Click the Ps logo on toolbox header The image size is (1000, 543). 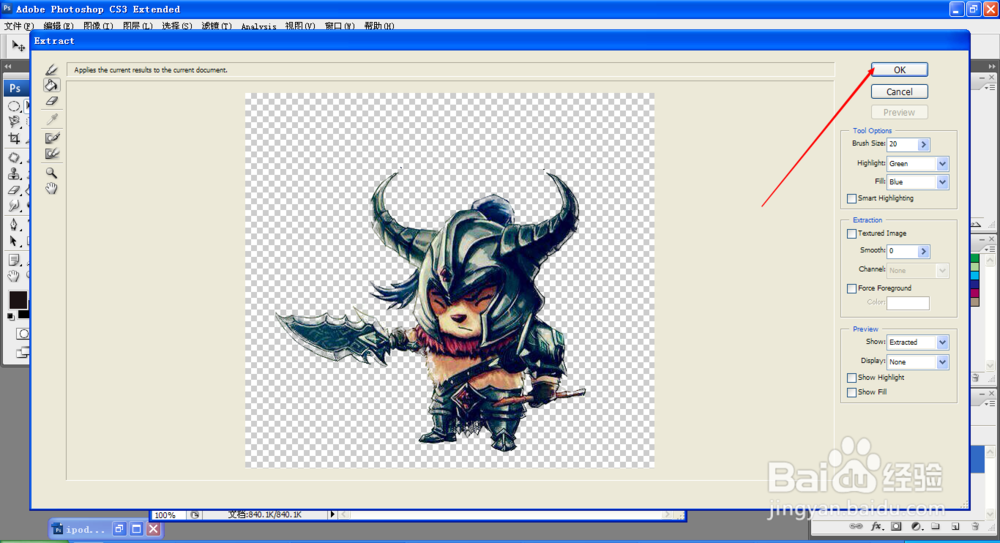point(15,88)
